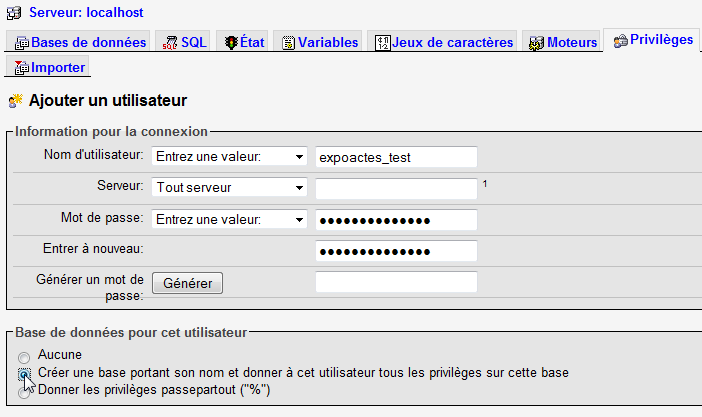Click the Bases de données tab icon
The image size is (702, 417).
[x=21, y=43]
